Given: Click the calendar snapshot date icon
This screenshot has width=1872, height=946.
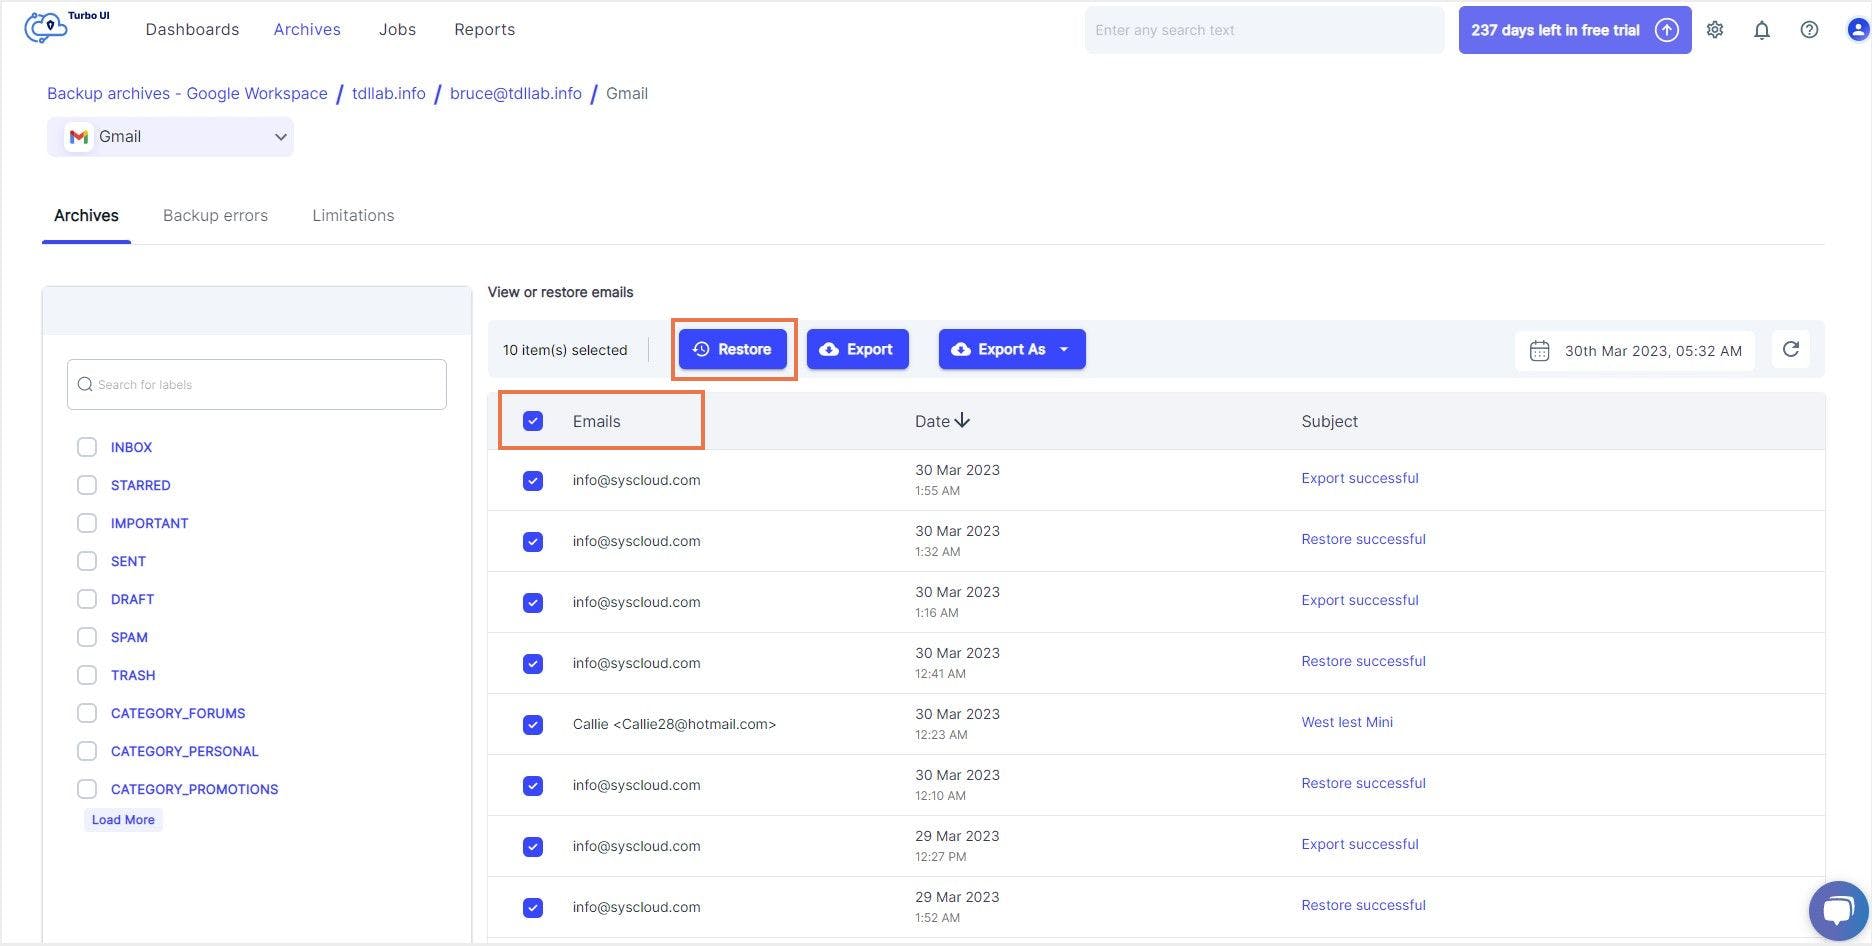Looking at the screenshot, I should 1540,351.
